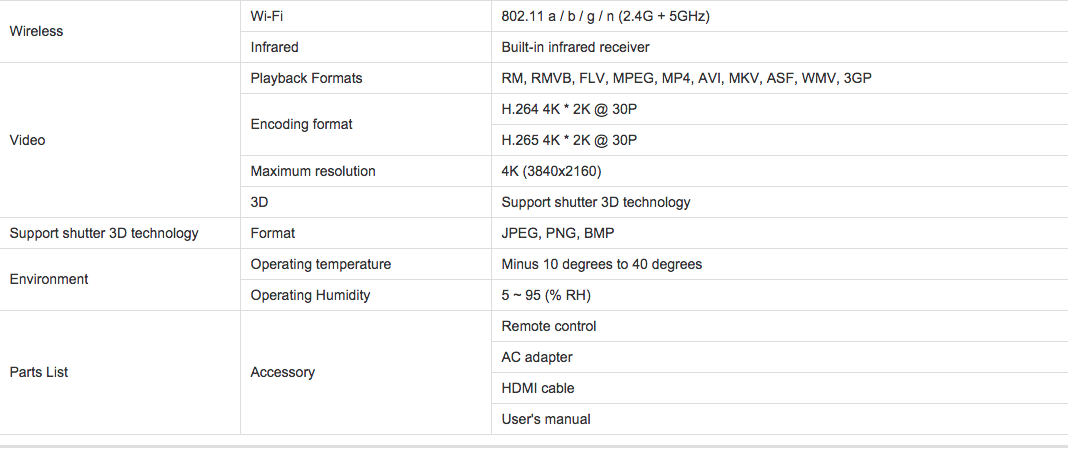This screenshot has height=449, width=1068.
Task: Click JPEG, PNG, BMP format value
Action: (x=558, y=233)
